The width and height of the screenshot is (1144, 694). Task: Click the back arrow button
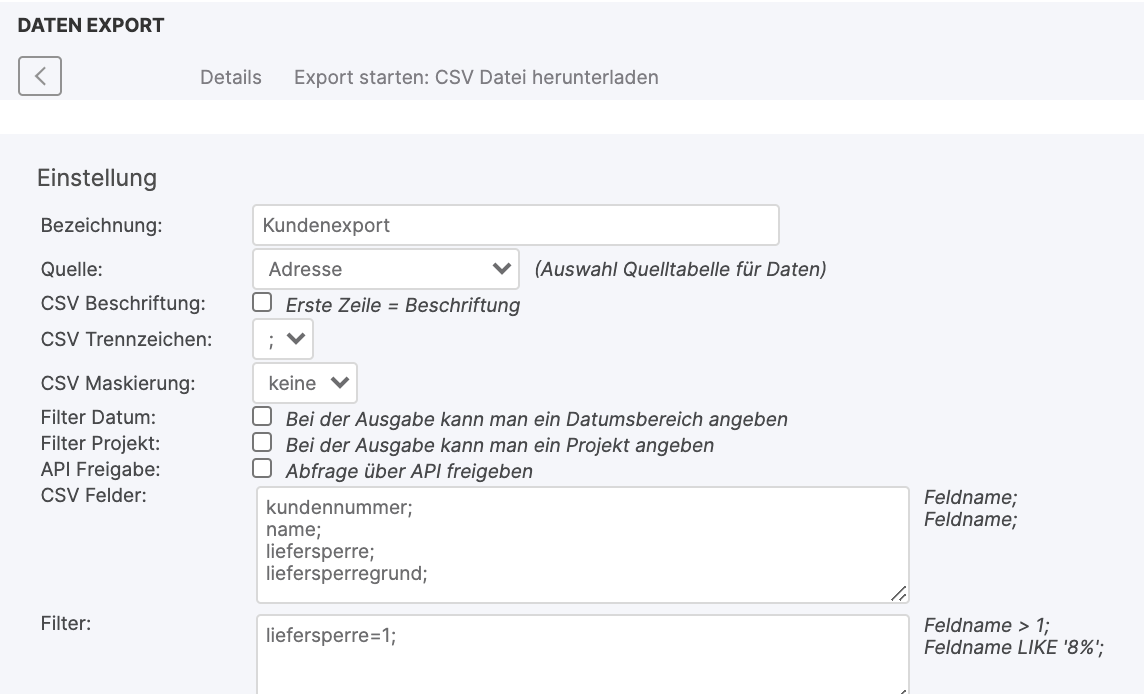coord(40,76)
